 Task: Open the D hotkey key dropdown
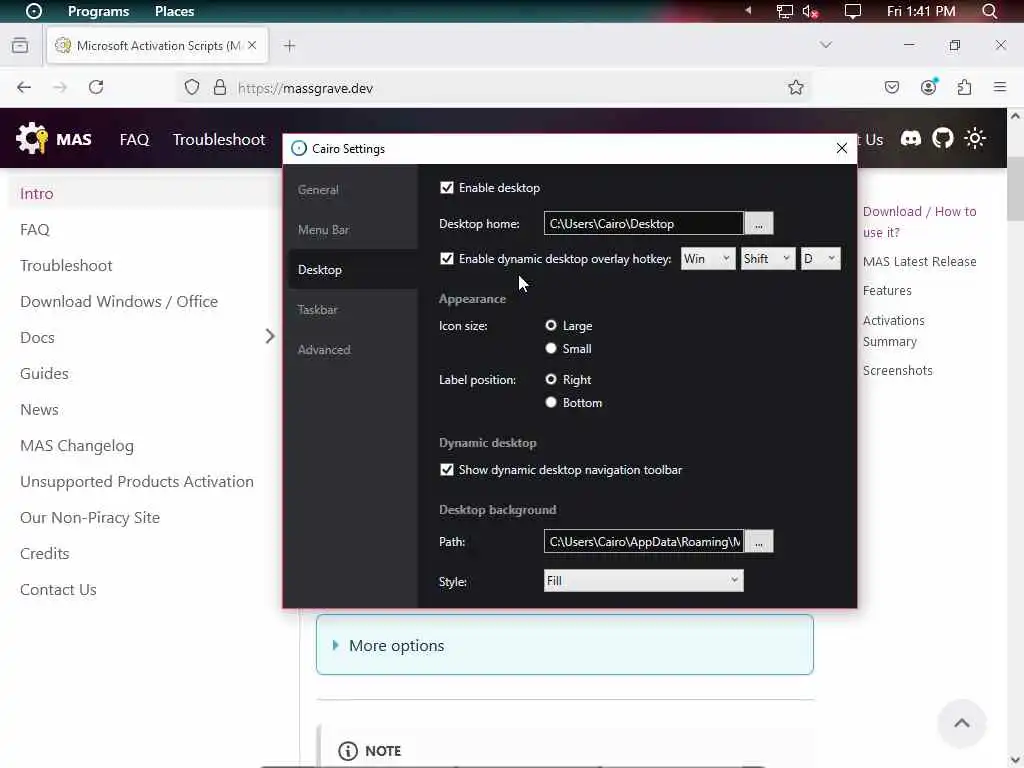click(820, 259)
